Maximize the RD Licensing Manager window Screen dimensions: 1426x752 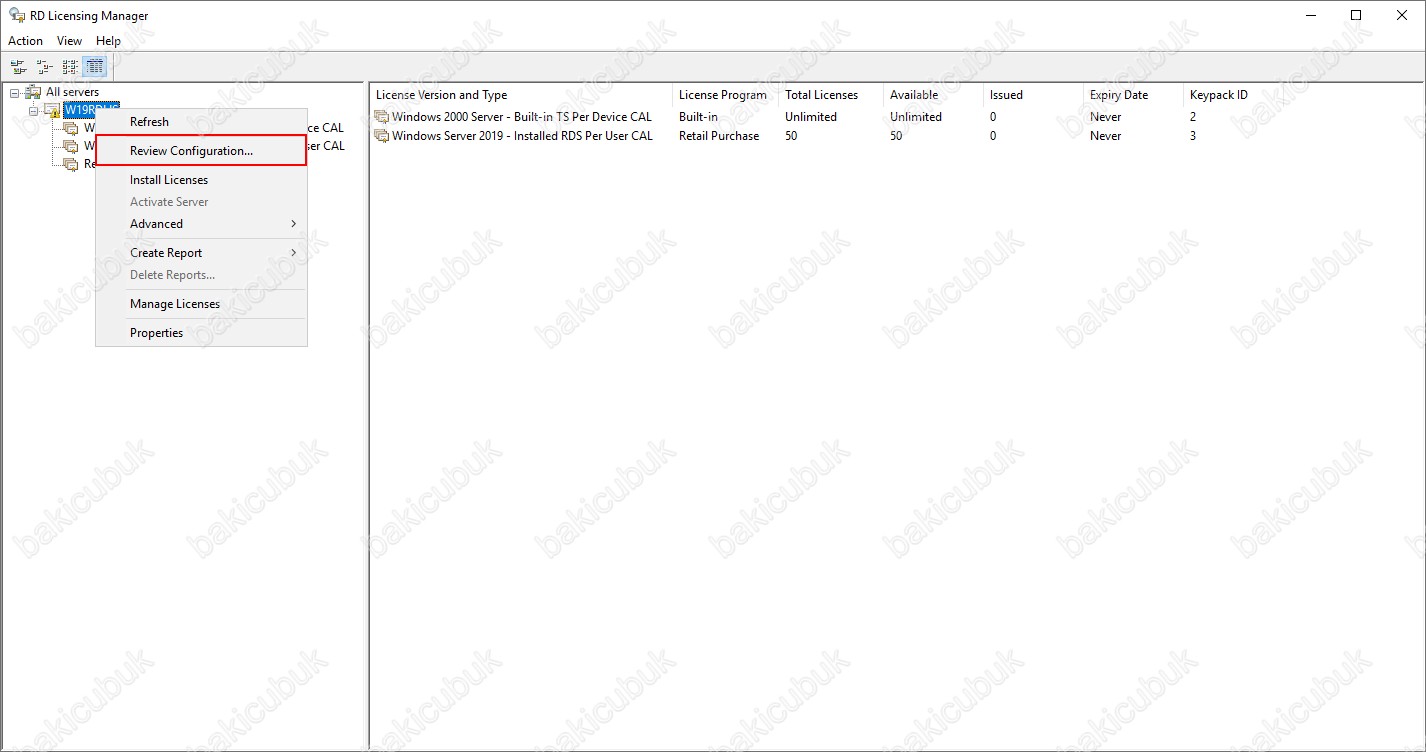[x=1356, y=15]
